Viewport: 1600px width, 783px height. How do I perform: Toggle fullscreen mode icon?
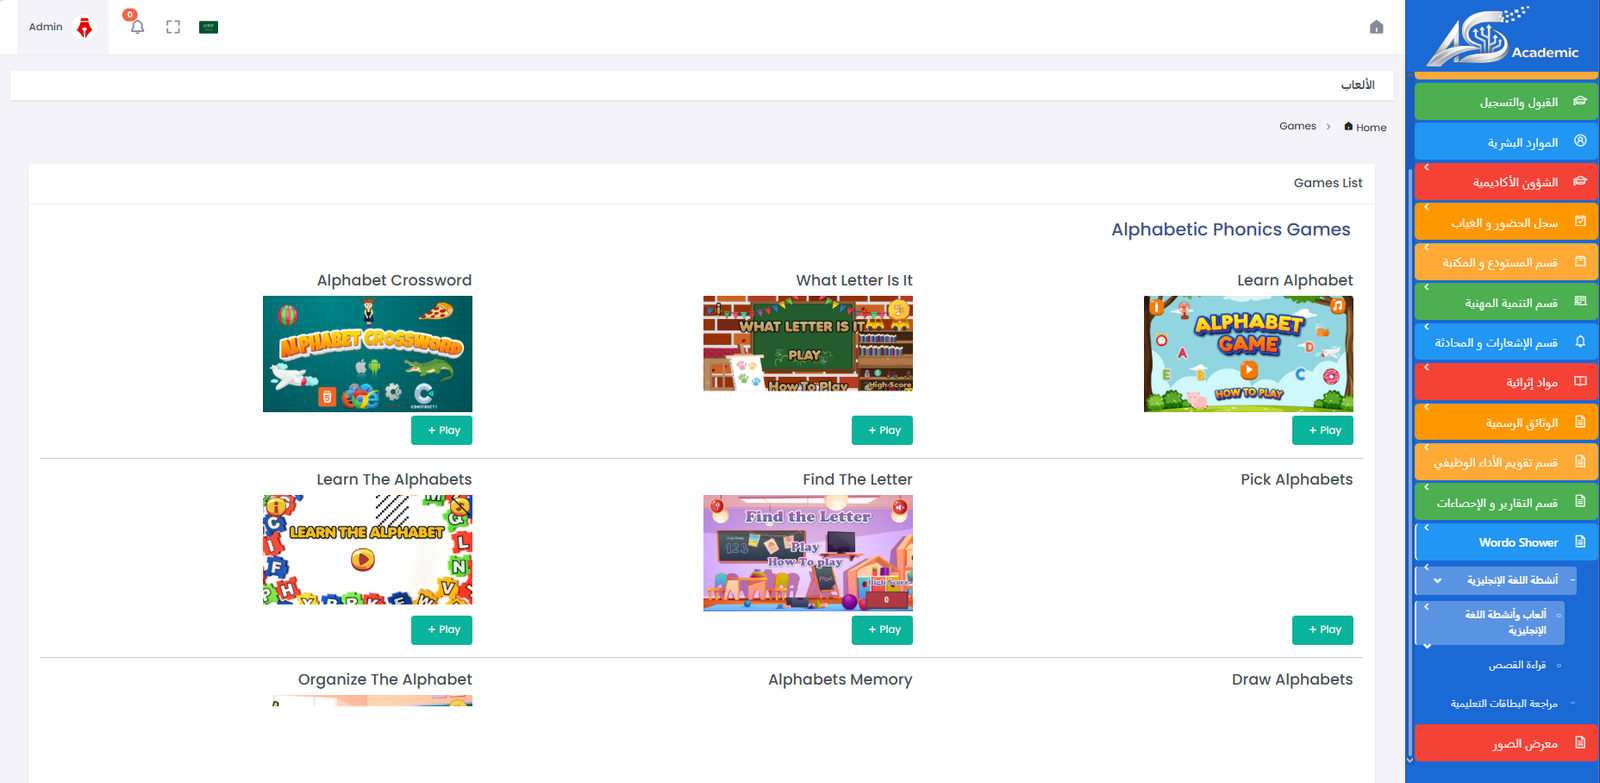click(173, 27)
